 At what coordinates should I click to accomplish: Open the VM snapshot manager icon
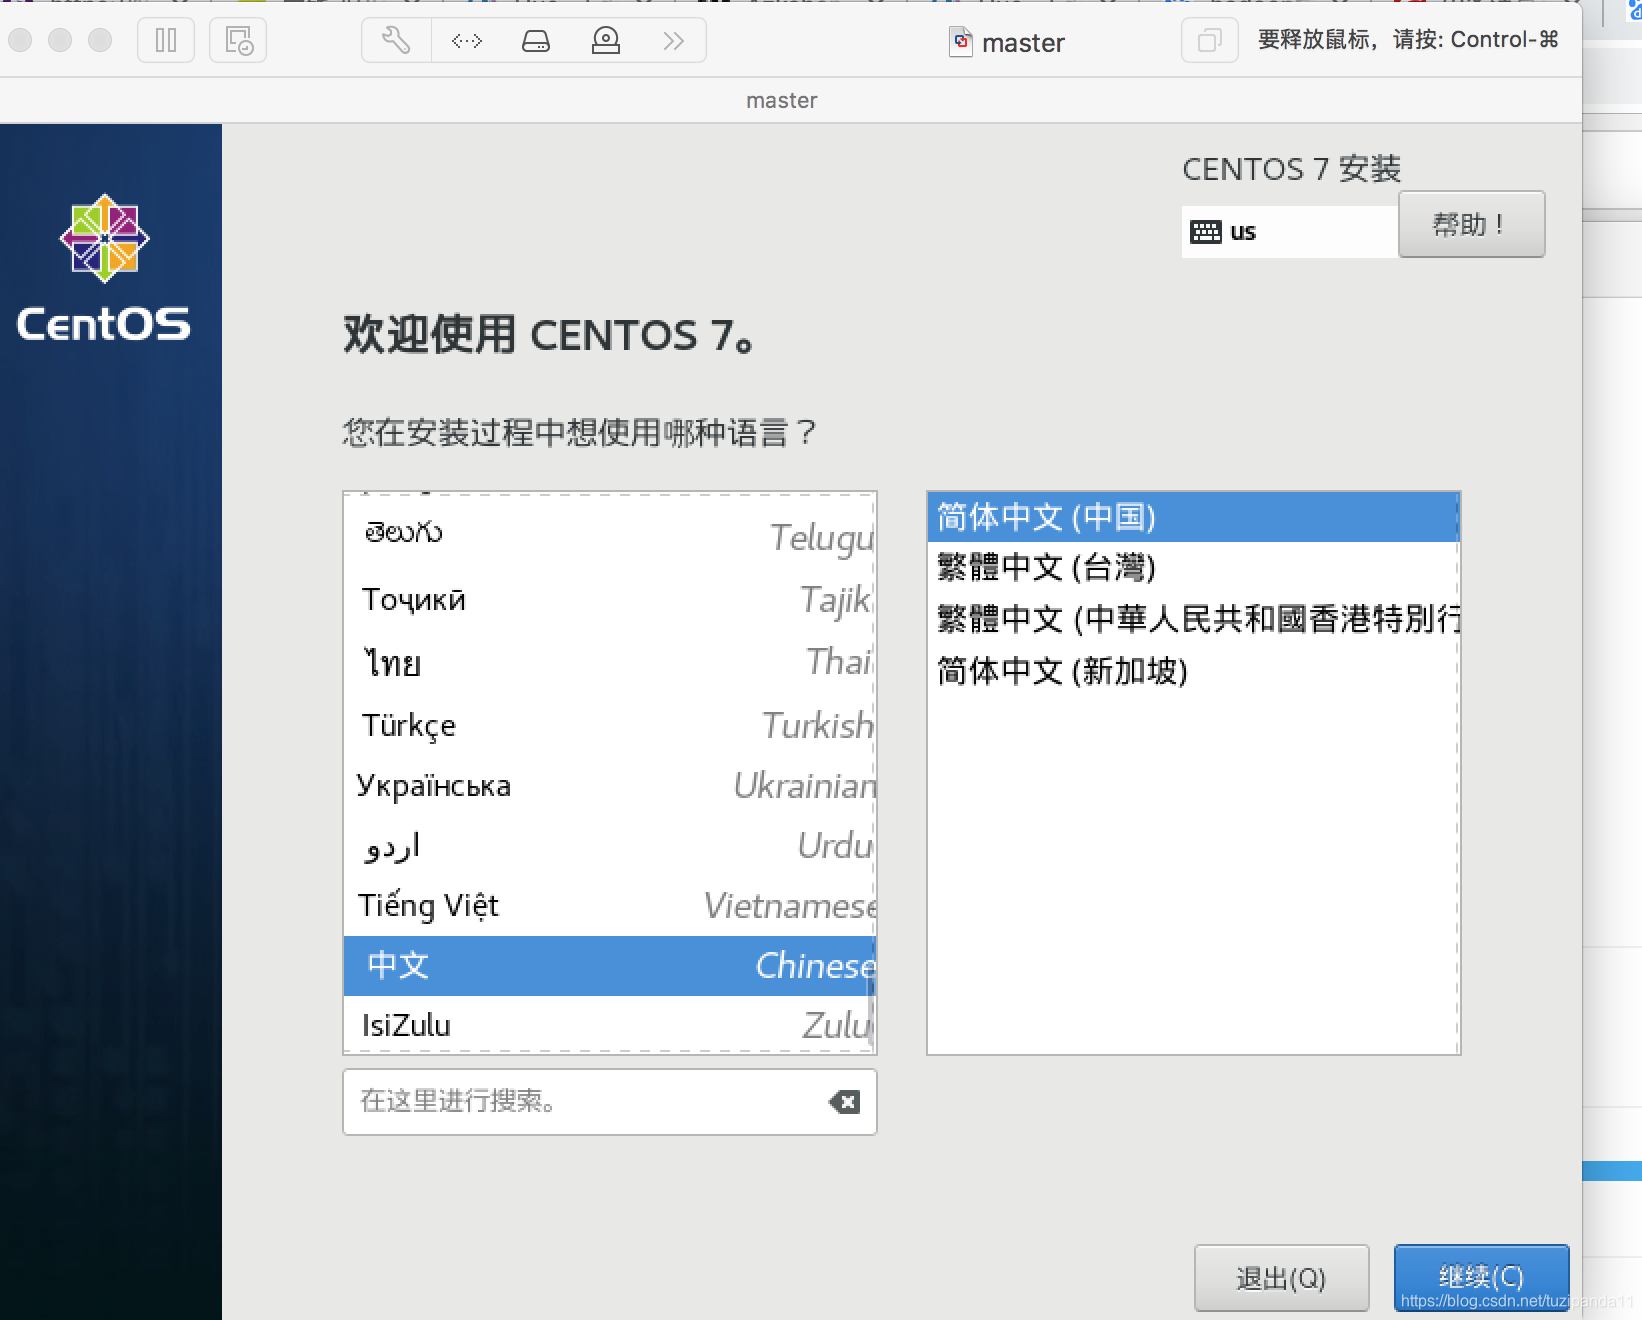238,41
